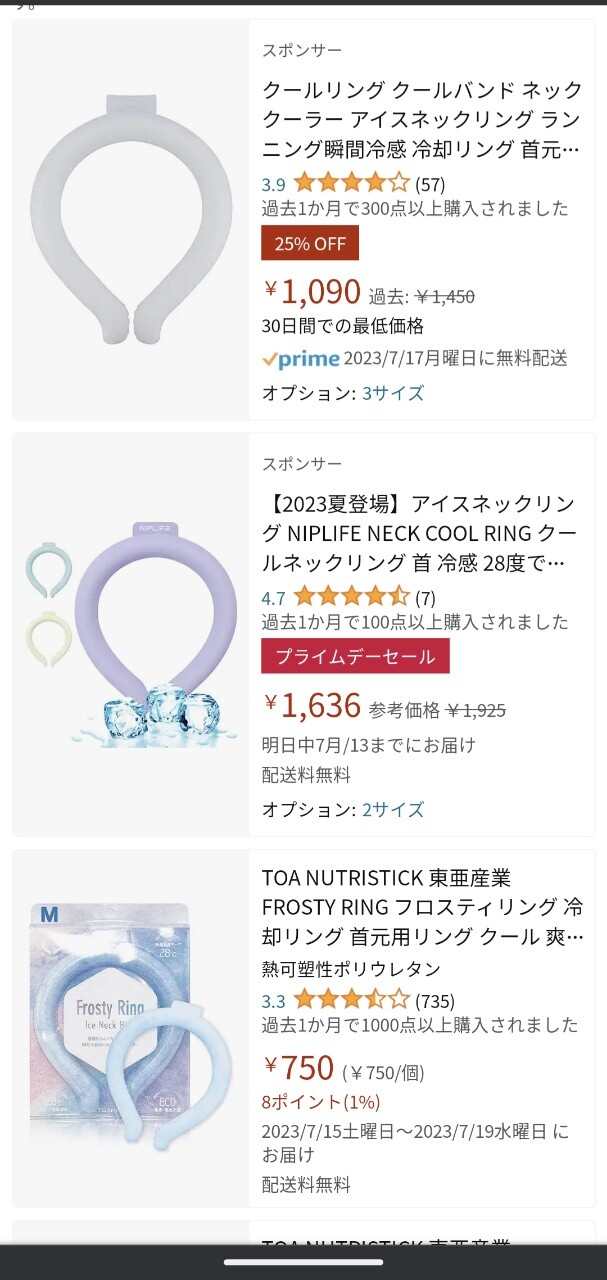
Task: Select the 3サイズ option link
Action: [x=393, y=393]
